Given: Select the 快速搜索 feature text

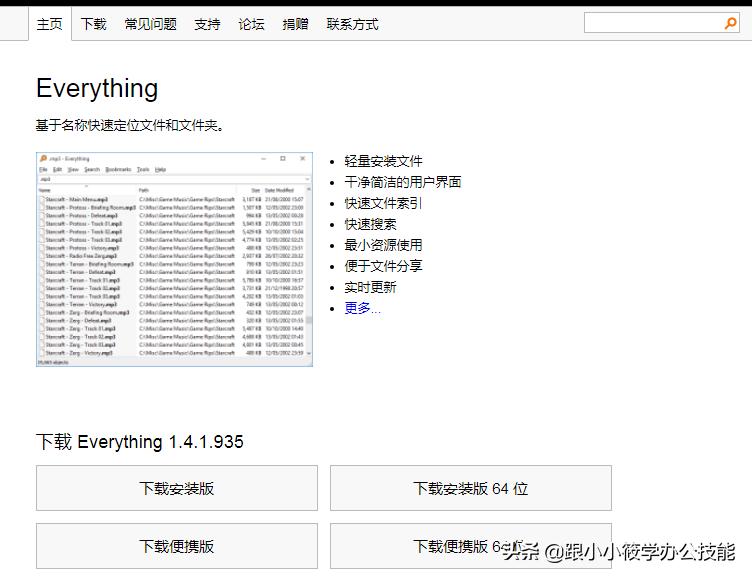Looking at the screenshot, I should point(370,224).
